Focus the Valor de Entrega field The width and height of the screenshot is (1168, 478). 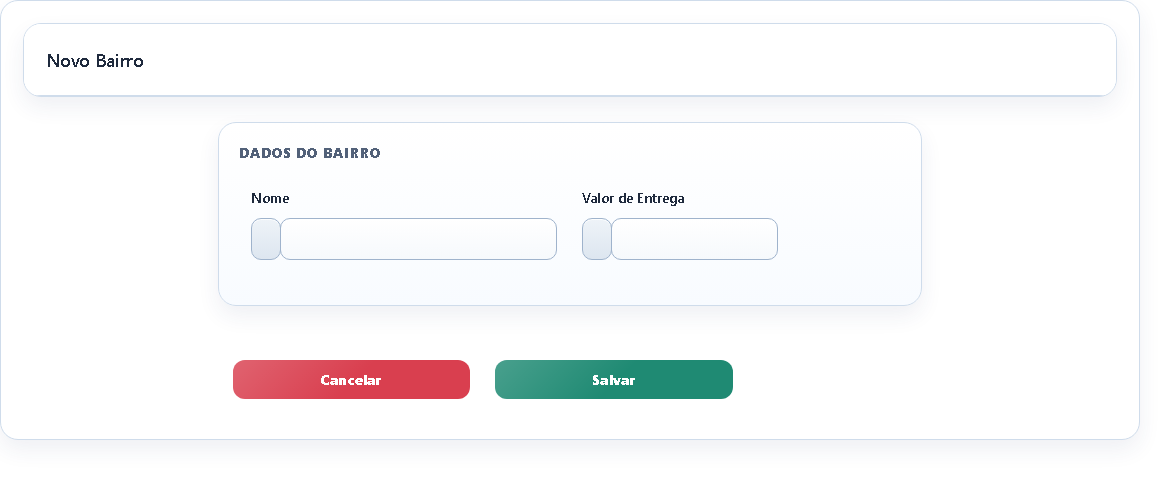(694, 239)
